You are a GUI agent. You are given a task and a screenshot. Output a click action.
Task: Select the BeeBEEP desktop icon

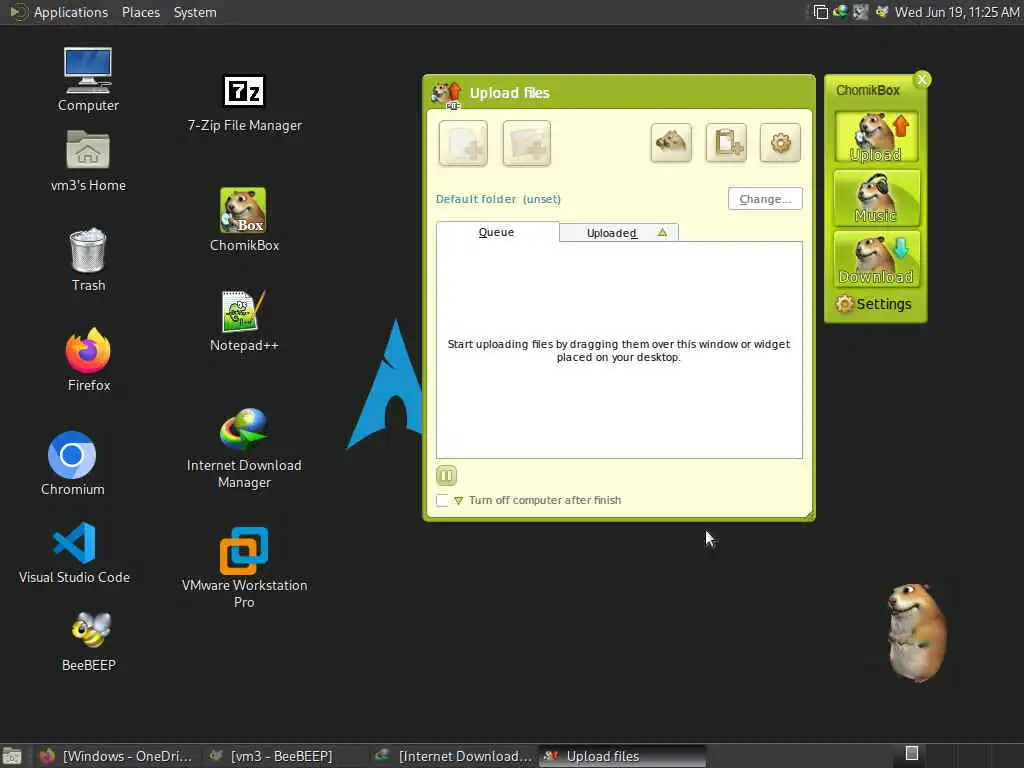(x=89, y=641)
